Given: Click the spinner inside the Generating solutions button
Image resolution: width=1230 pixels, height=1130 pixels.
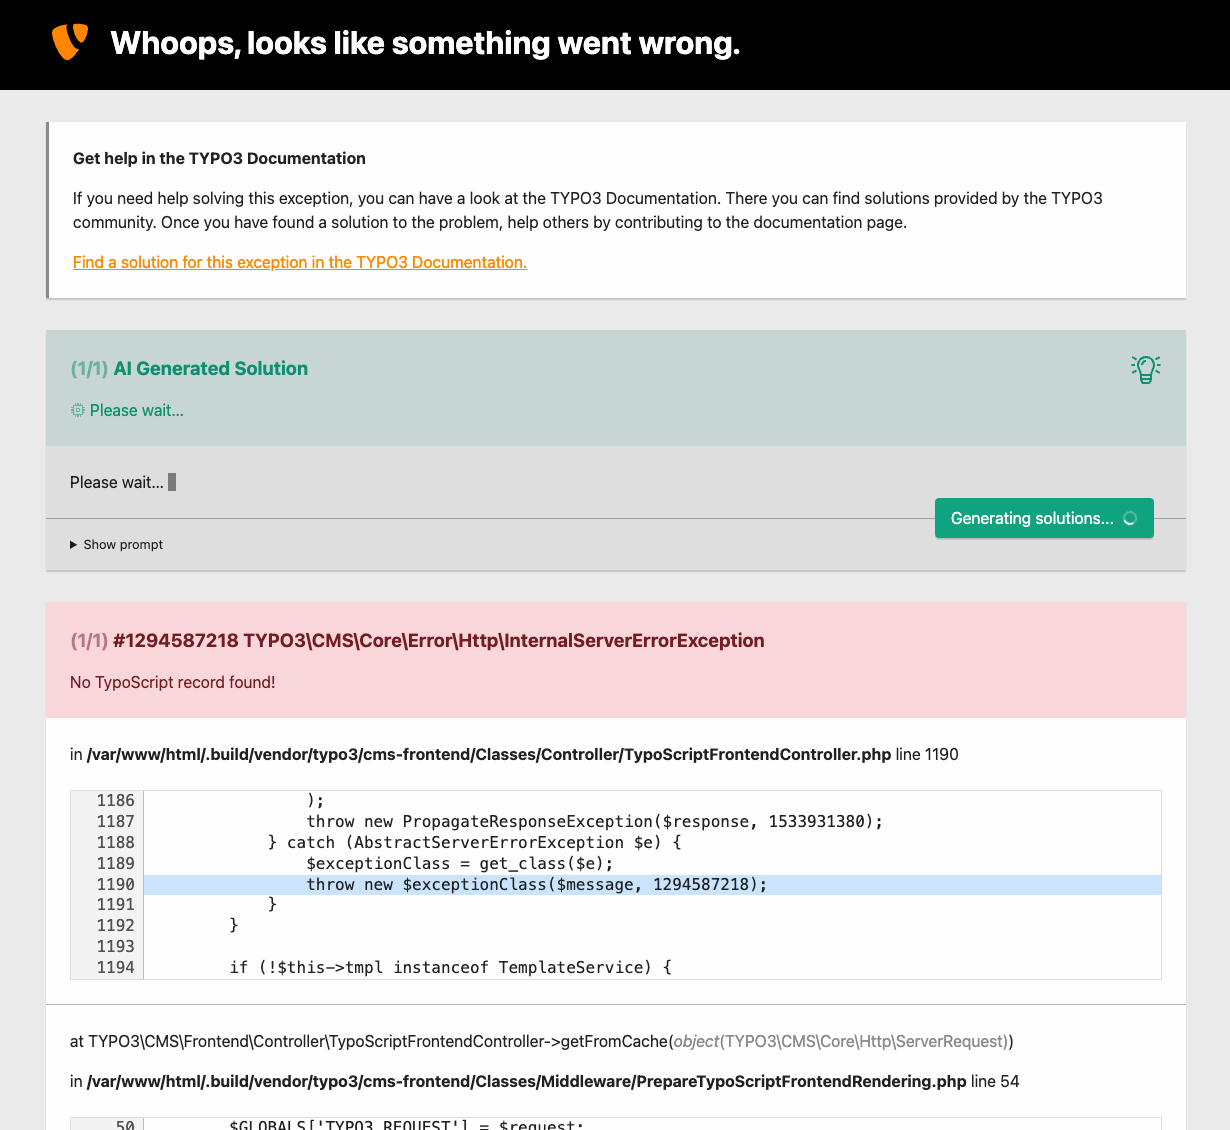Looking at the screenshot, I should pos(1128,518).
